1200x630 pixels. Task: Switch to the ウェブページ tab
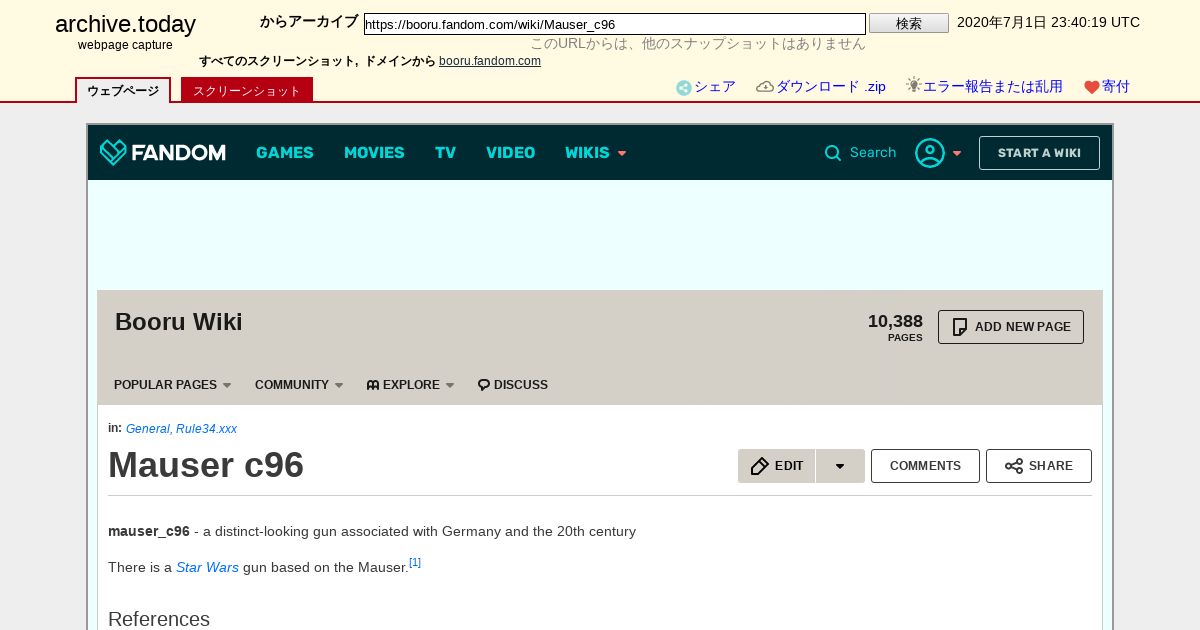click(123, 90)
